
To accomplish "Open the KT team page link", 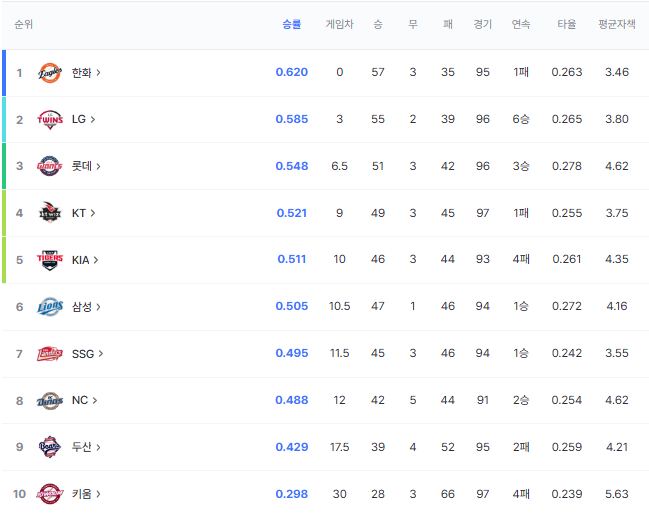I will click(x=83, y=213).
